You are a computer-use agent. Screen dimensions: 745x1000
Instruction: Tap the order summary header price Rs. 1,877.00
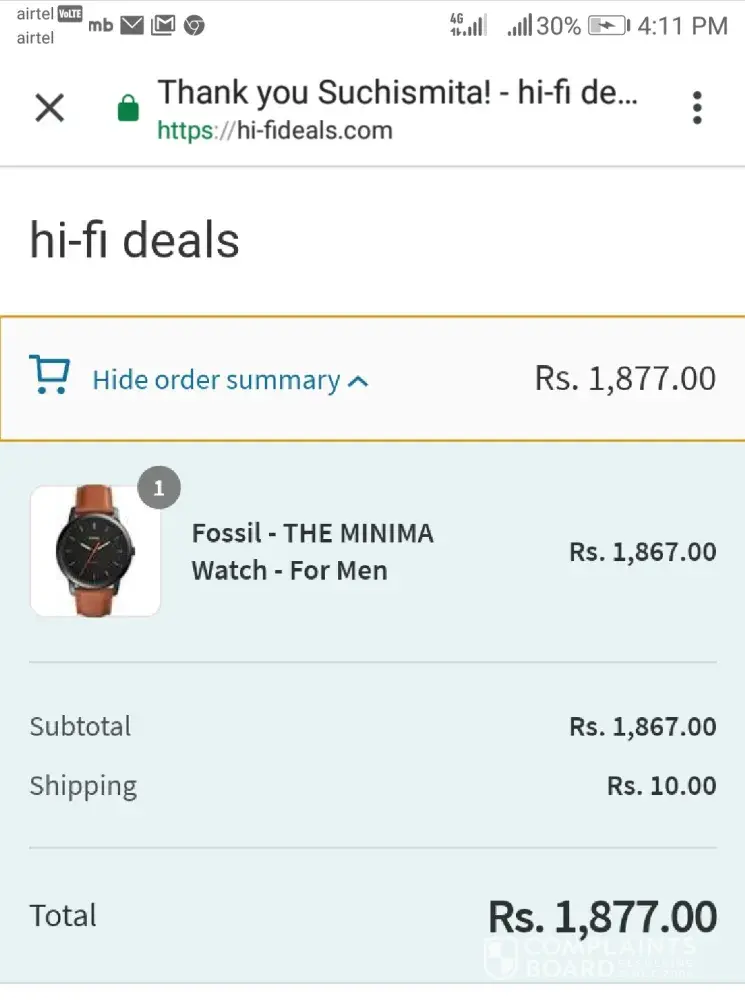tap(625, 379)
